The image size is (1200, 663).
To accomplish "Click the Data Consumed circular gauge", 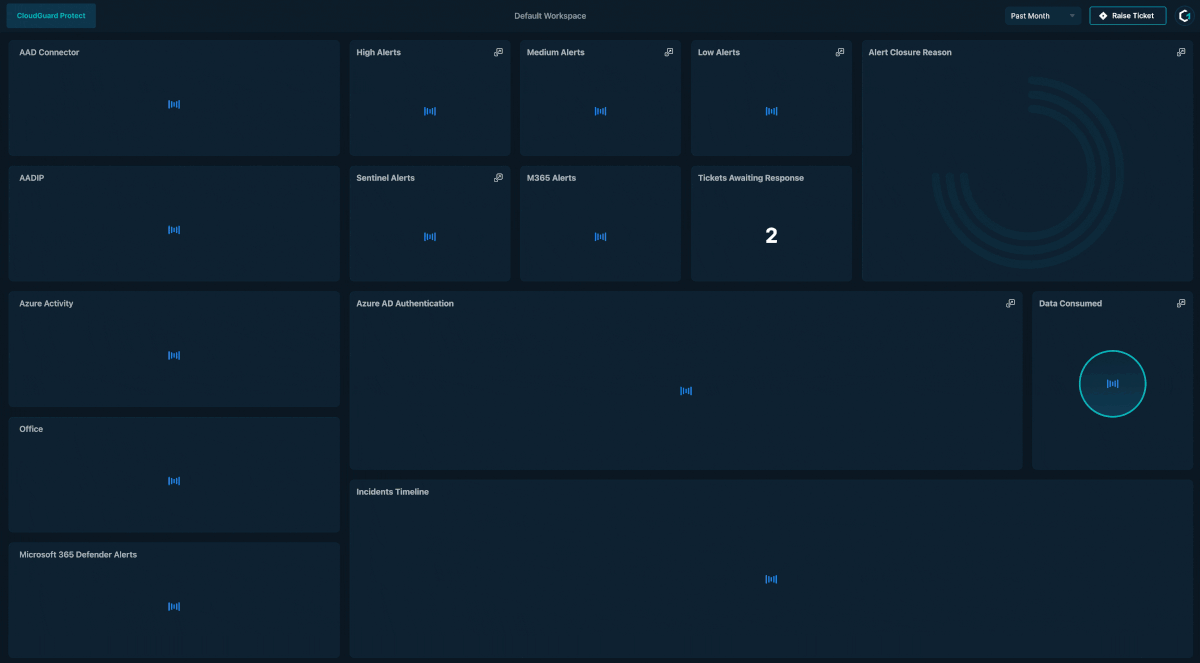I will click(1112, 384).
